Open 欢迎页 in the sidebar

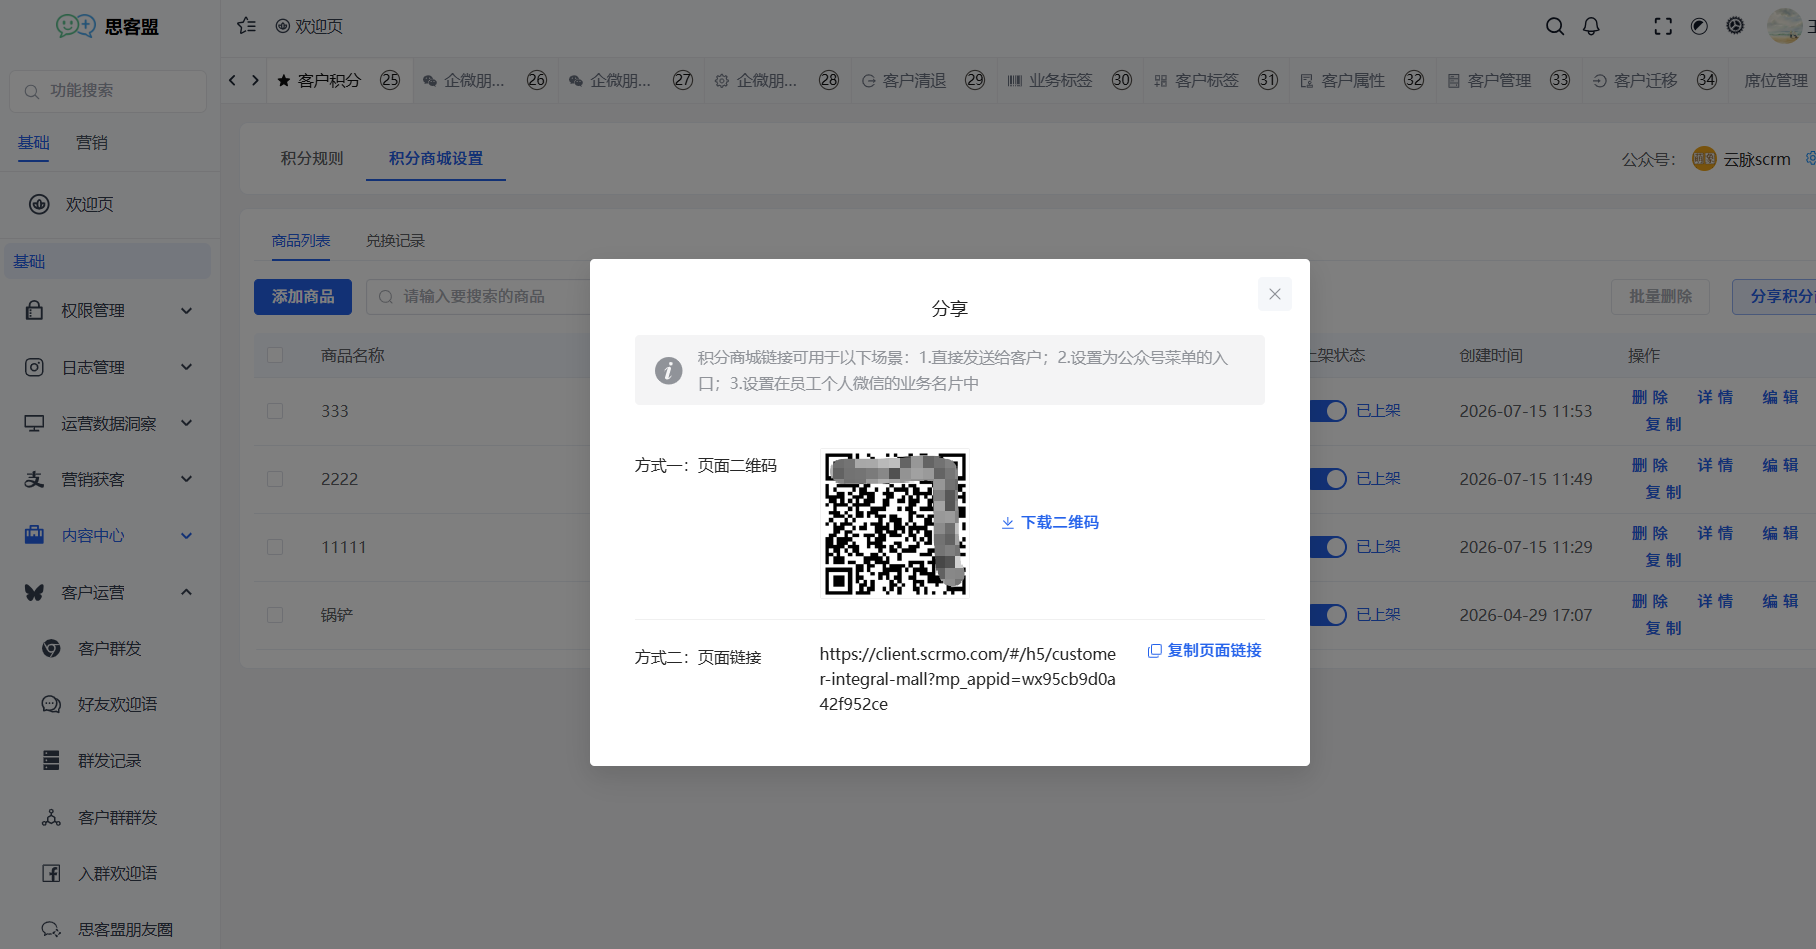[x=110, y=204]
